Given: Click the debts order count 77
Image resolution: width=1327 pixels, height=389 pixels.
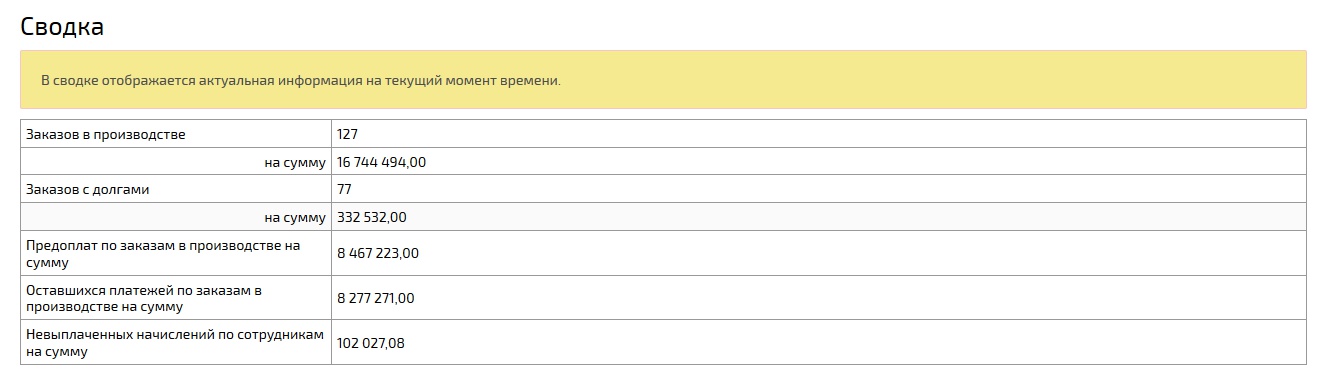Looking at the screenshot, I should coord(345,189).
